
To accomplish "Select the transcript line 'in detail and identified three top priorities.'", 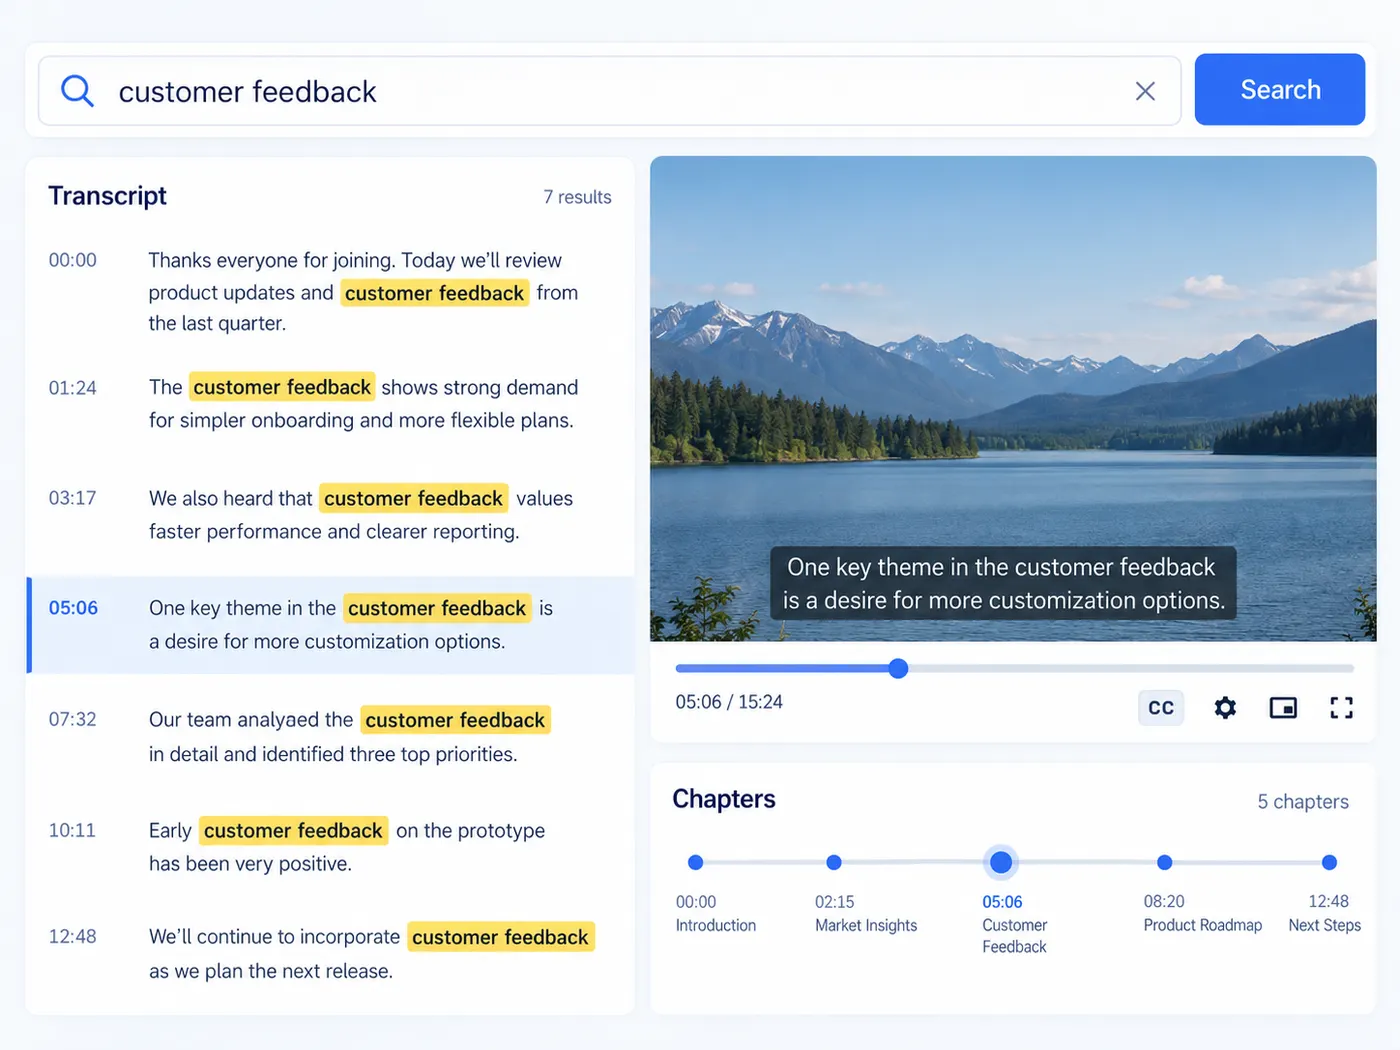I will tap(333, 754).
